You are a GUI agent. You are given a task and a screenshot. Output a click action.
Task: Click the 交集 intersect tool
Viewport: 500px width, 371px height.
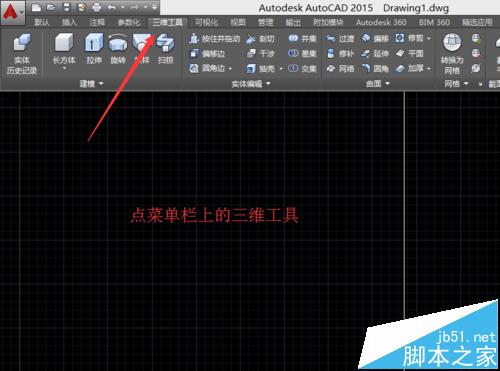tap(302, 69)
